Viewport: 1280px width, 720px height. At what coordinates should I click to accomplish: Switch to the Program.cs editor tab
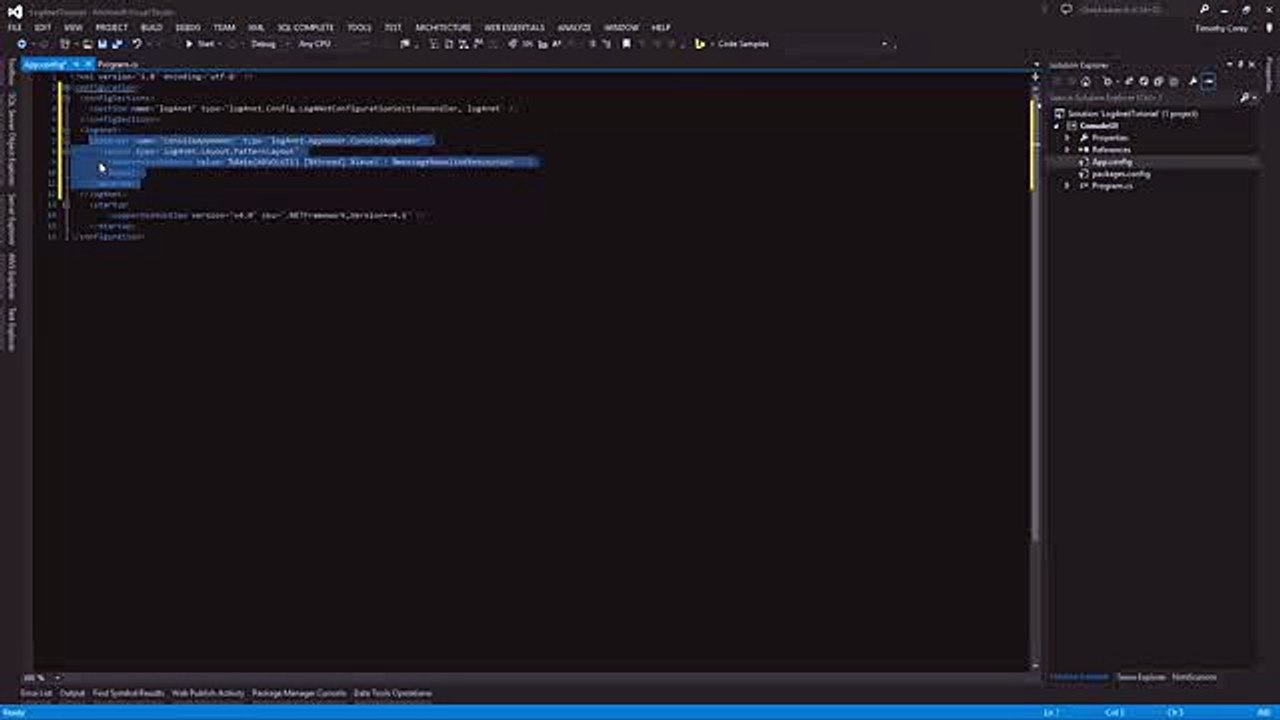click(x=118, y=64)
